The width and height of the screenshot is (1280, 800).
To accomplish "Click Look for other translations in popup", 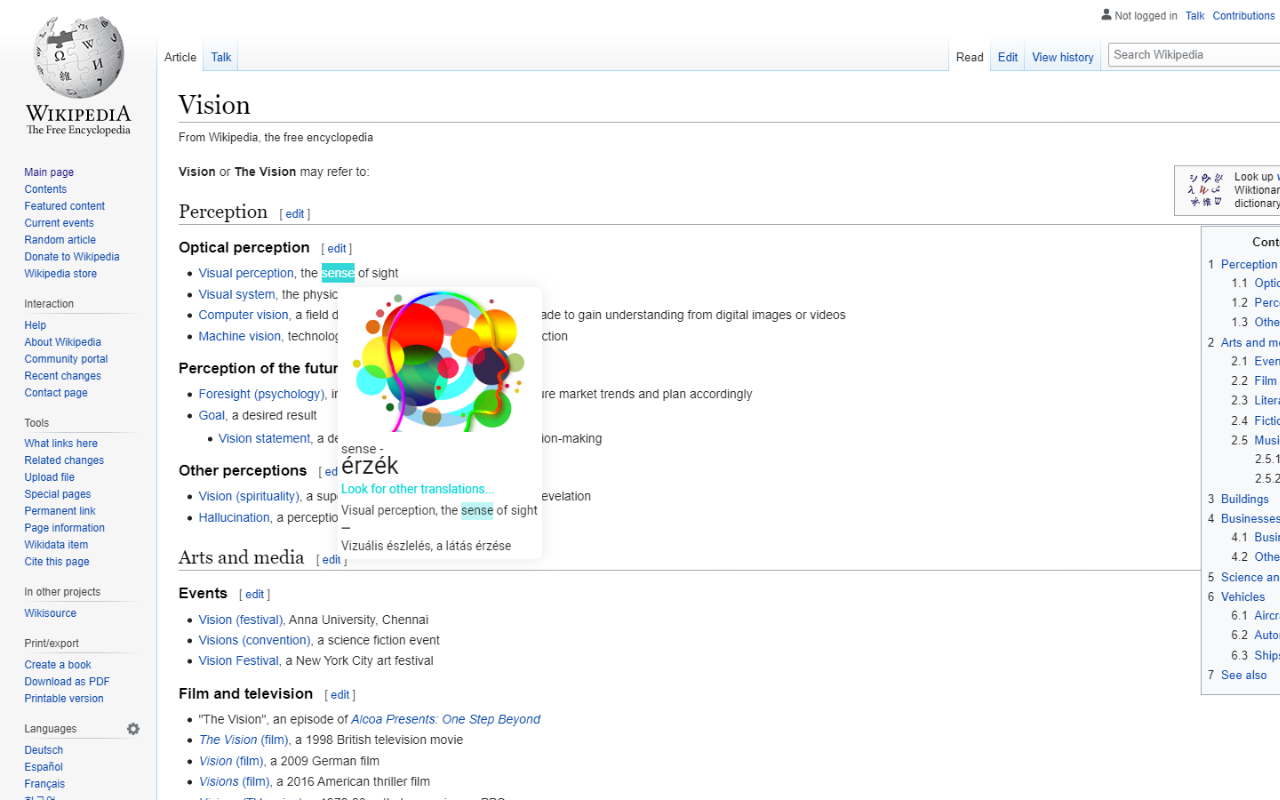I will point(417,489).
